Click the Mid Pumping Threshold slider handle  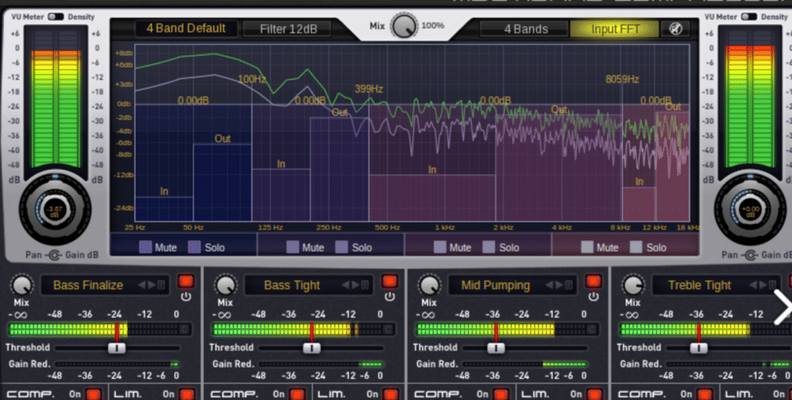click(495, 348)
